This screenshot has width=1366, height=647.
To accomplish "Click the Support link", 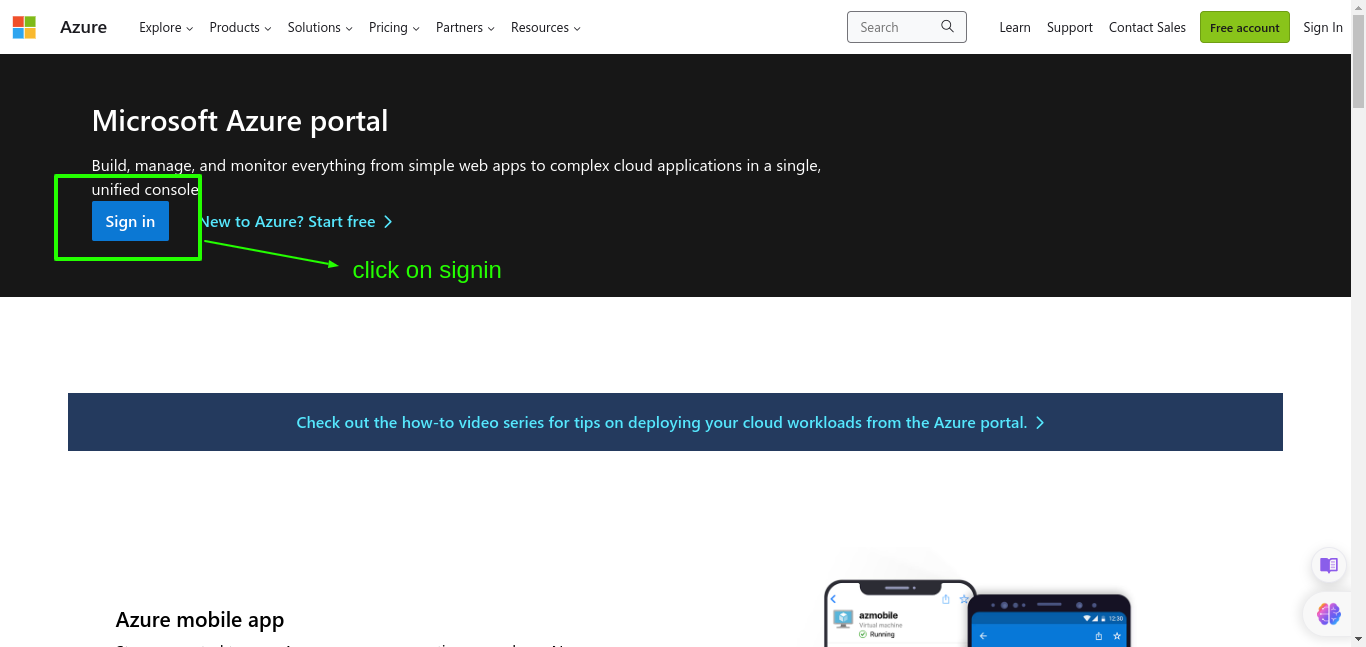I will pos(1069,27).
